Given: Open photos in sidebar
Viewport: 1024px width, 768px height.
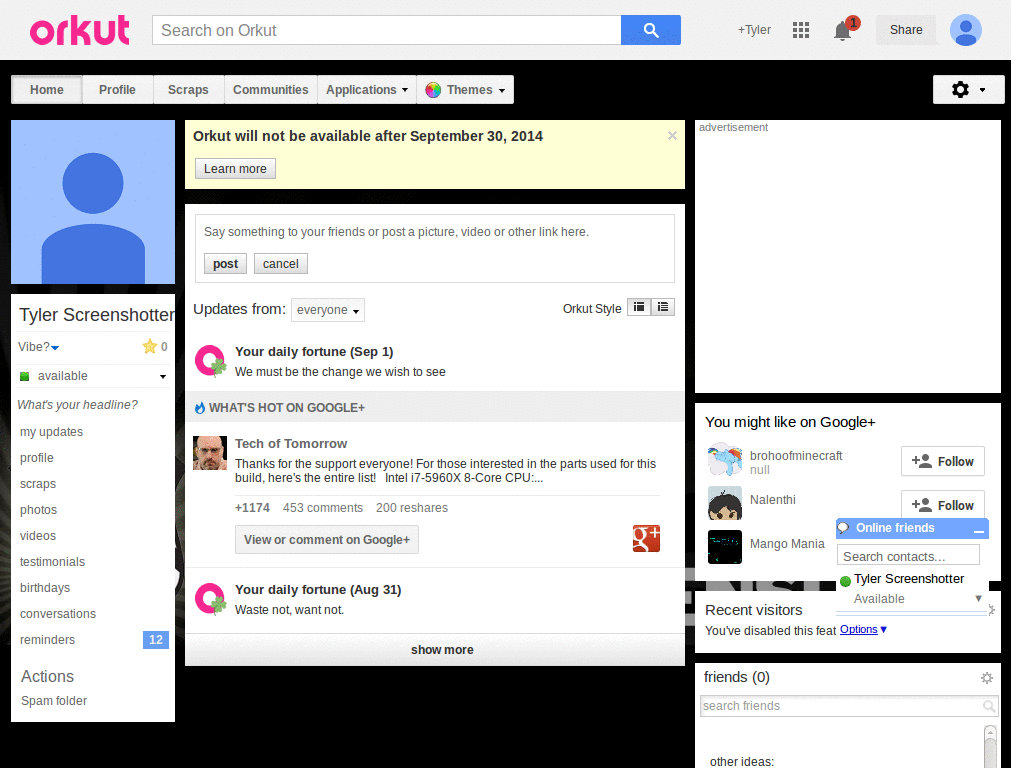Looking at the screenshot, I should pyautogui.click(x=39, y=510).
